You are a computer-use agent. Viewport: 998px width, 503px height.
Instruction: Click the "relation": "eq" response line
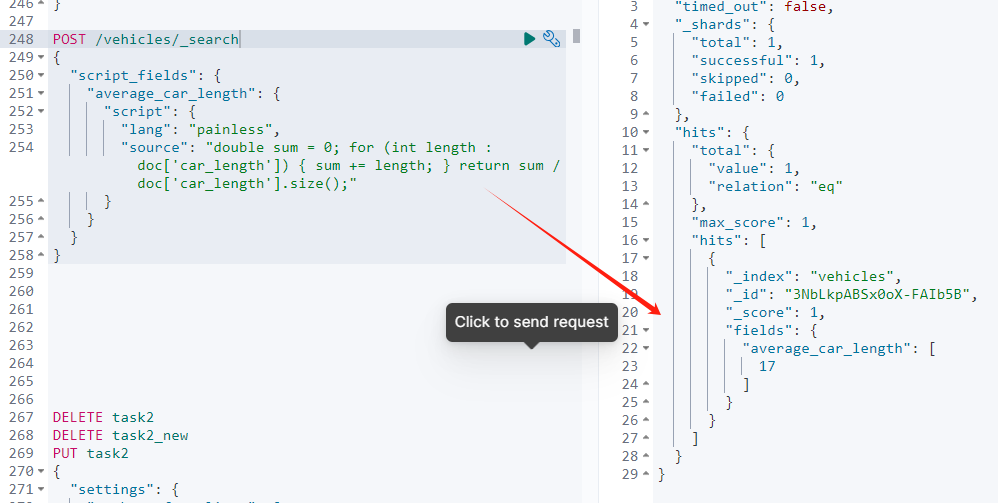point(775,186)
